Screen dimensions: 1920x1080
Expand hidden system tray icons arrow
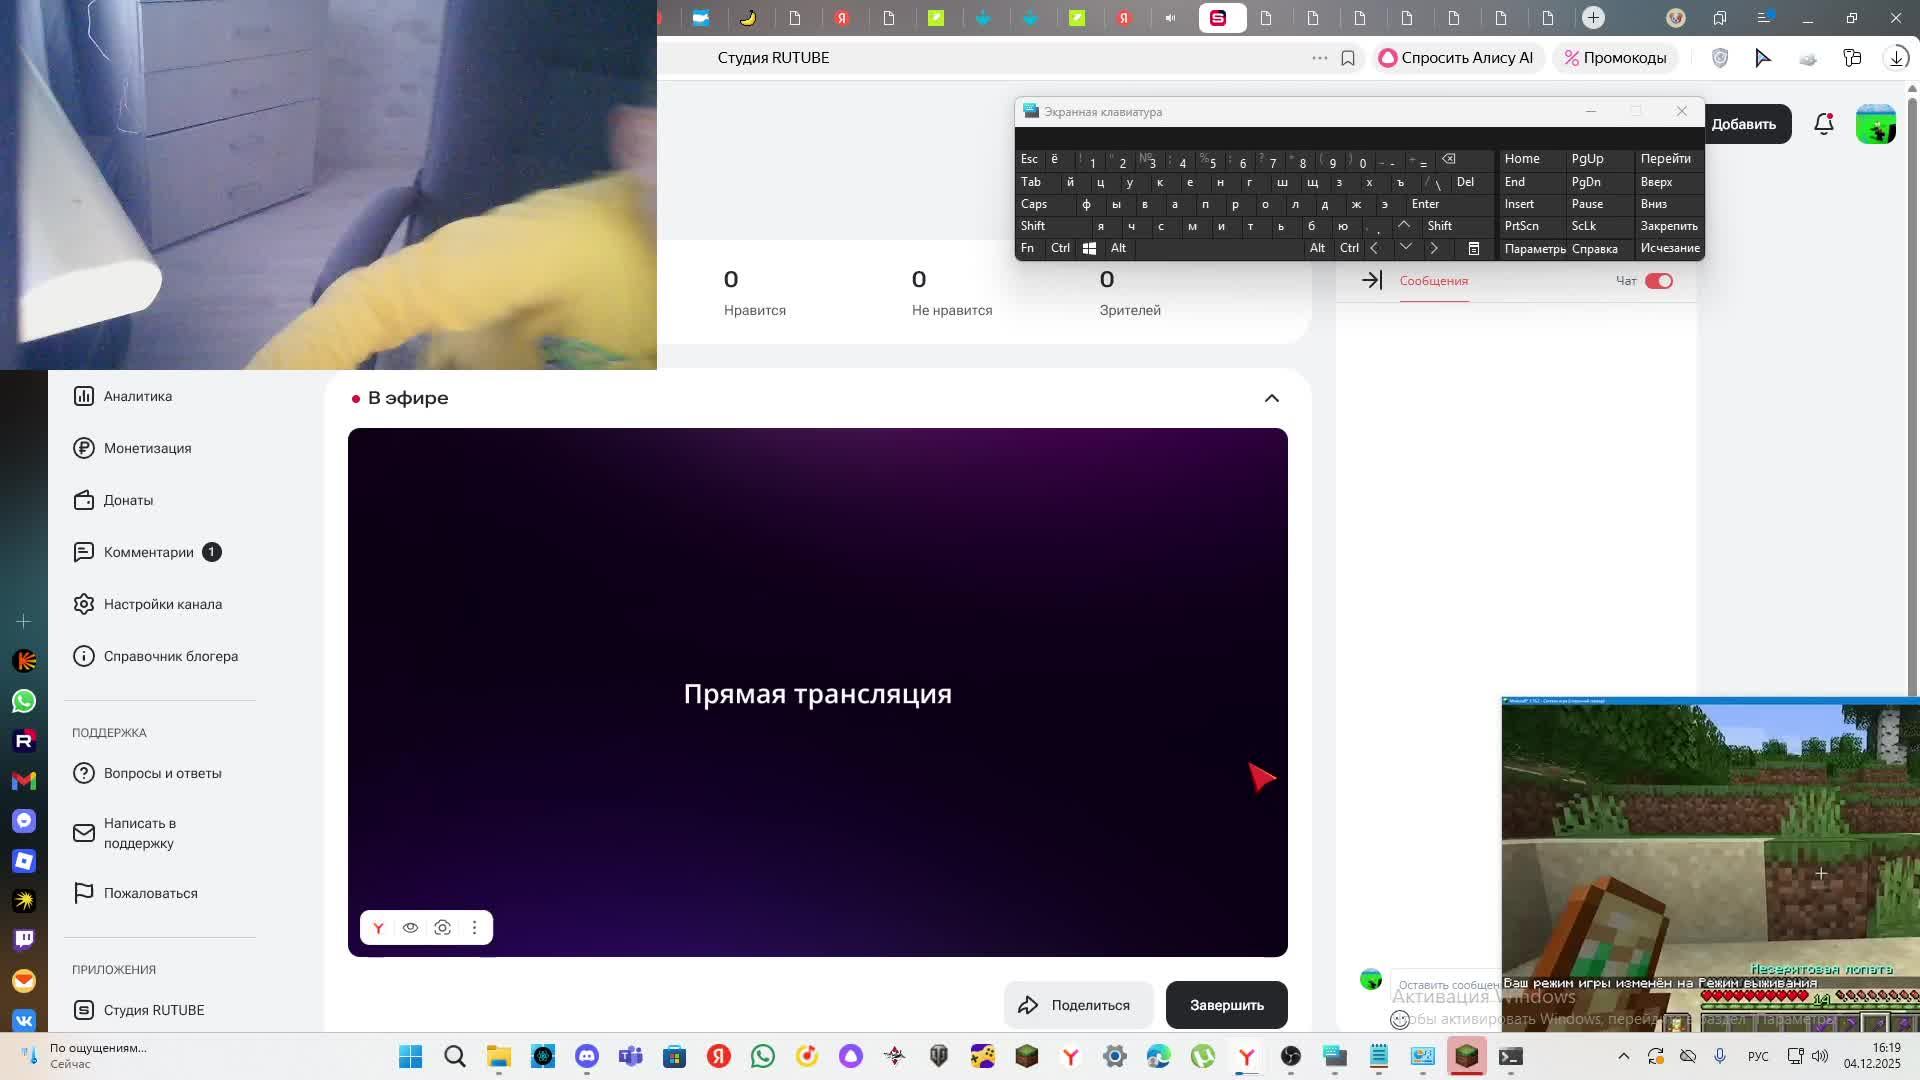1623,1056
